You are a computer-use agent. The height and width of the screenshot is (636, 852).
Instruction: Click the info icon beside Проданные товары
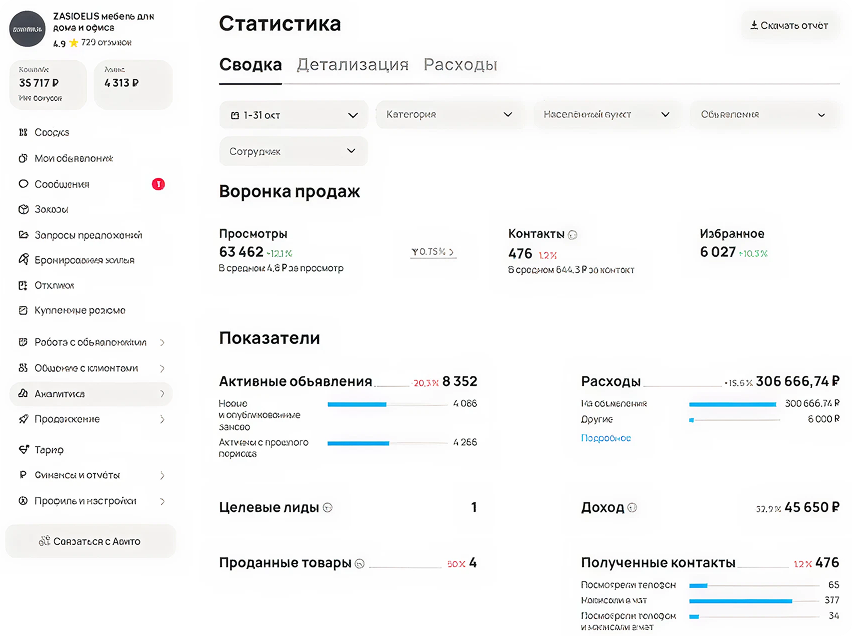(360, 564)
